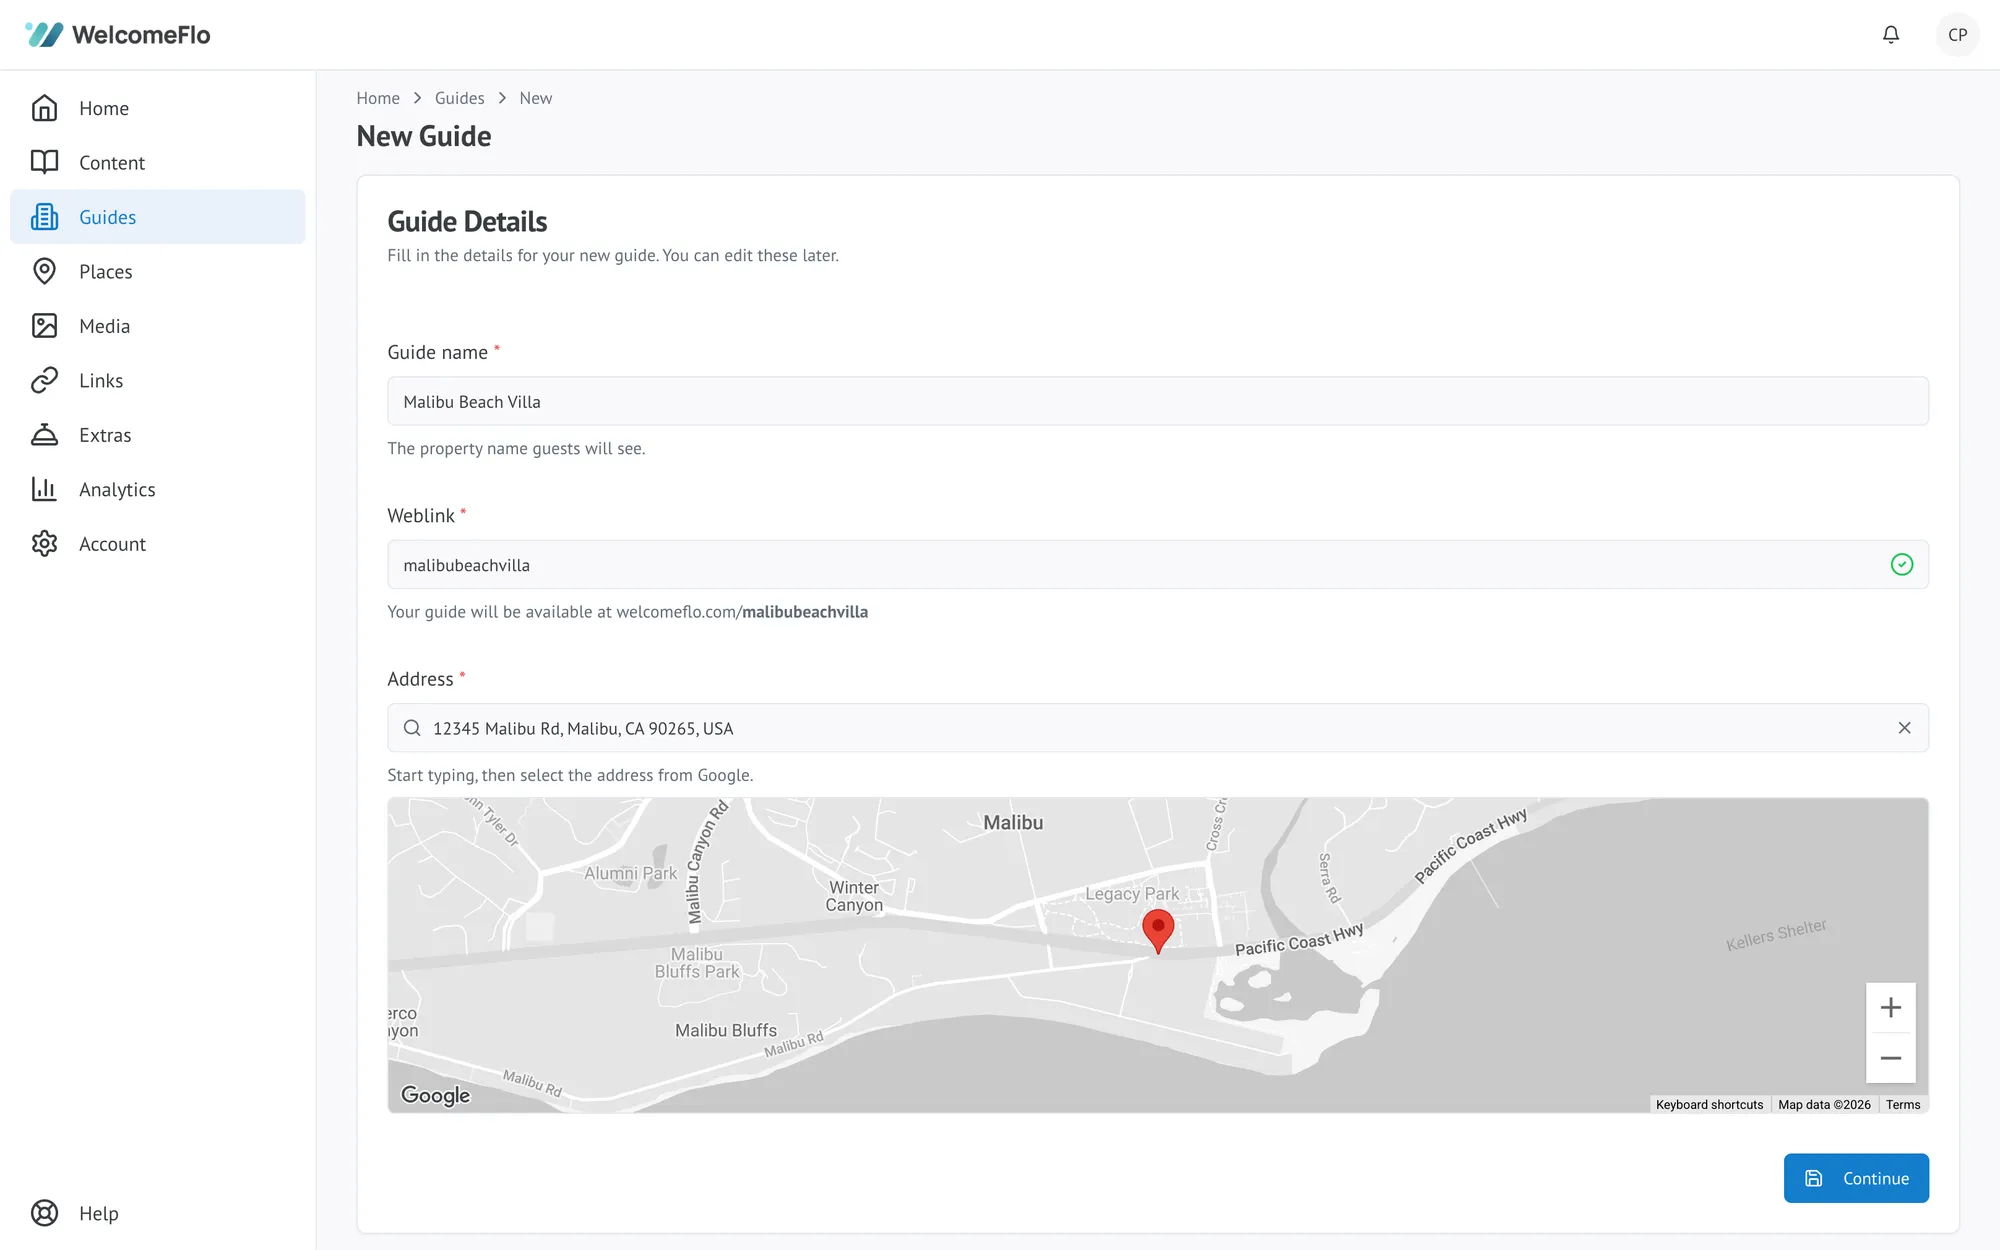2000x1250 pixels.
Task: Click the red map location pin
Action: coord(1158,931)
